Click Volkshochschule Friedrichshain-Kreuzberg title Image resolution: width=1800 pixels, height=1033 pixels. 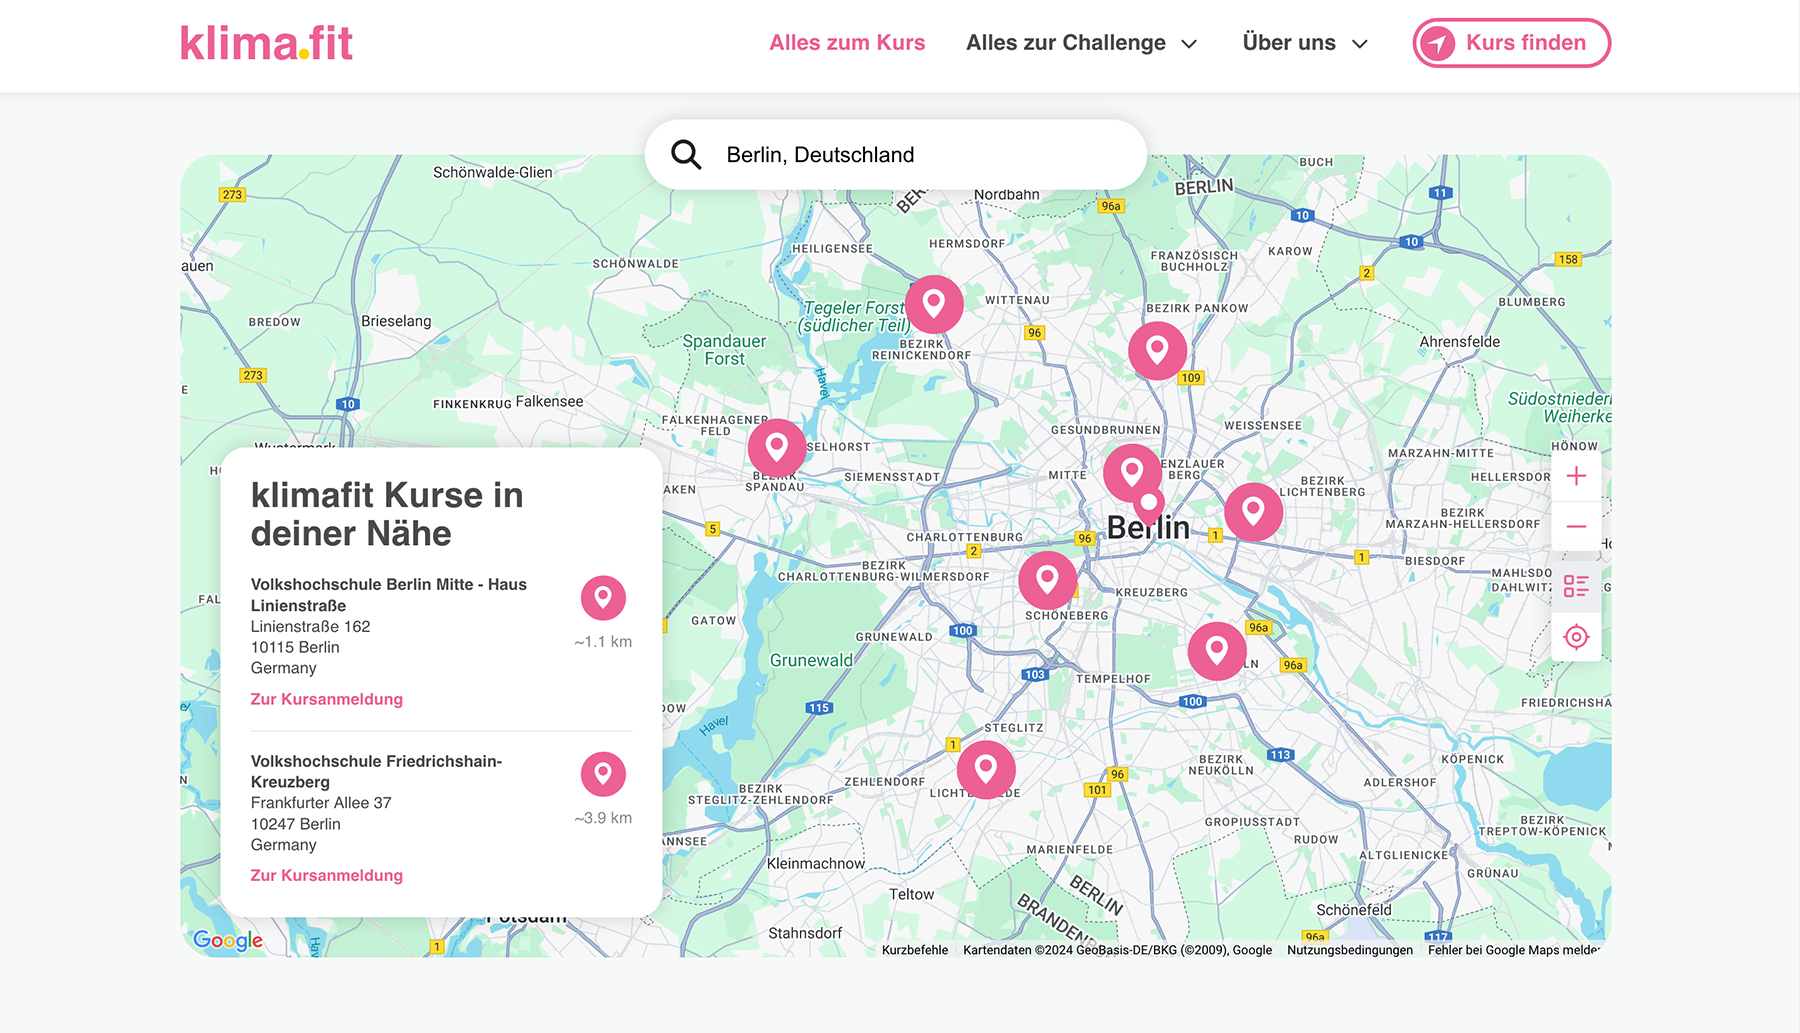pyautogui.click(x=376, y=771)
